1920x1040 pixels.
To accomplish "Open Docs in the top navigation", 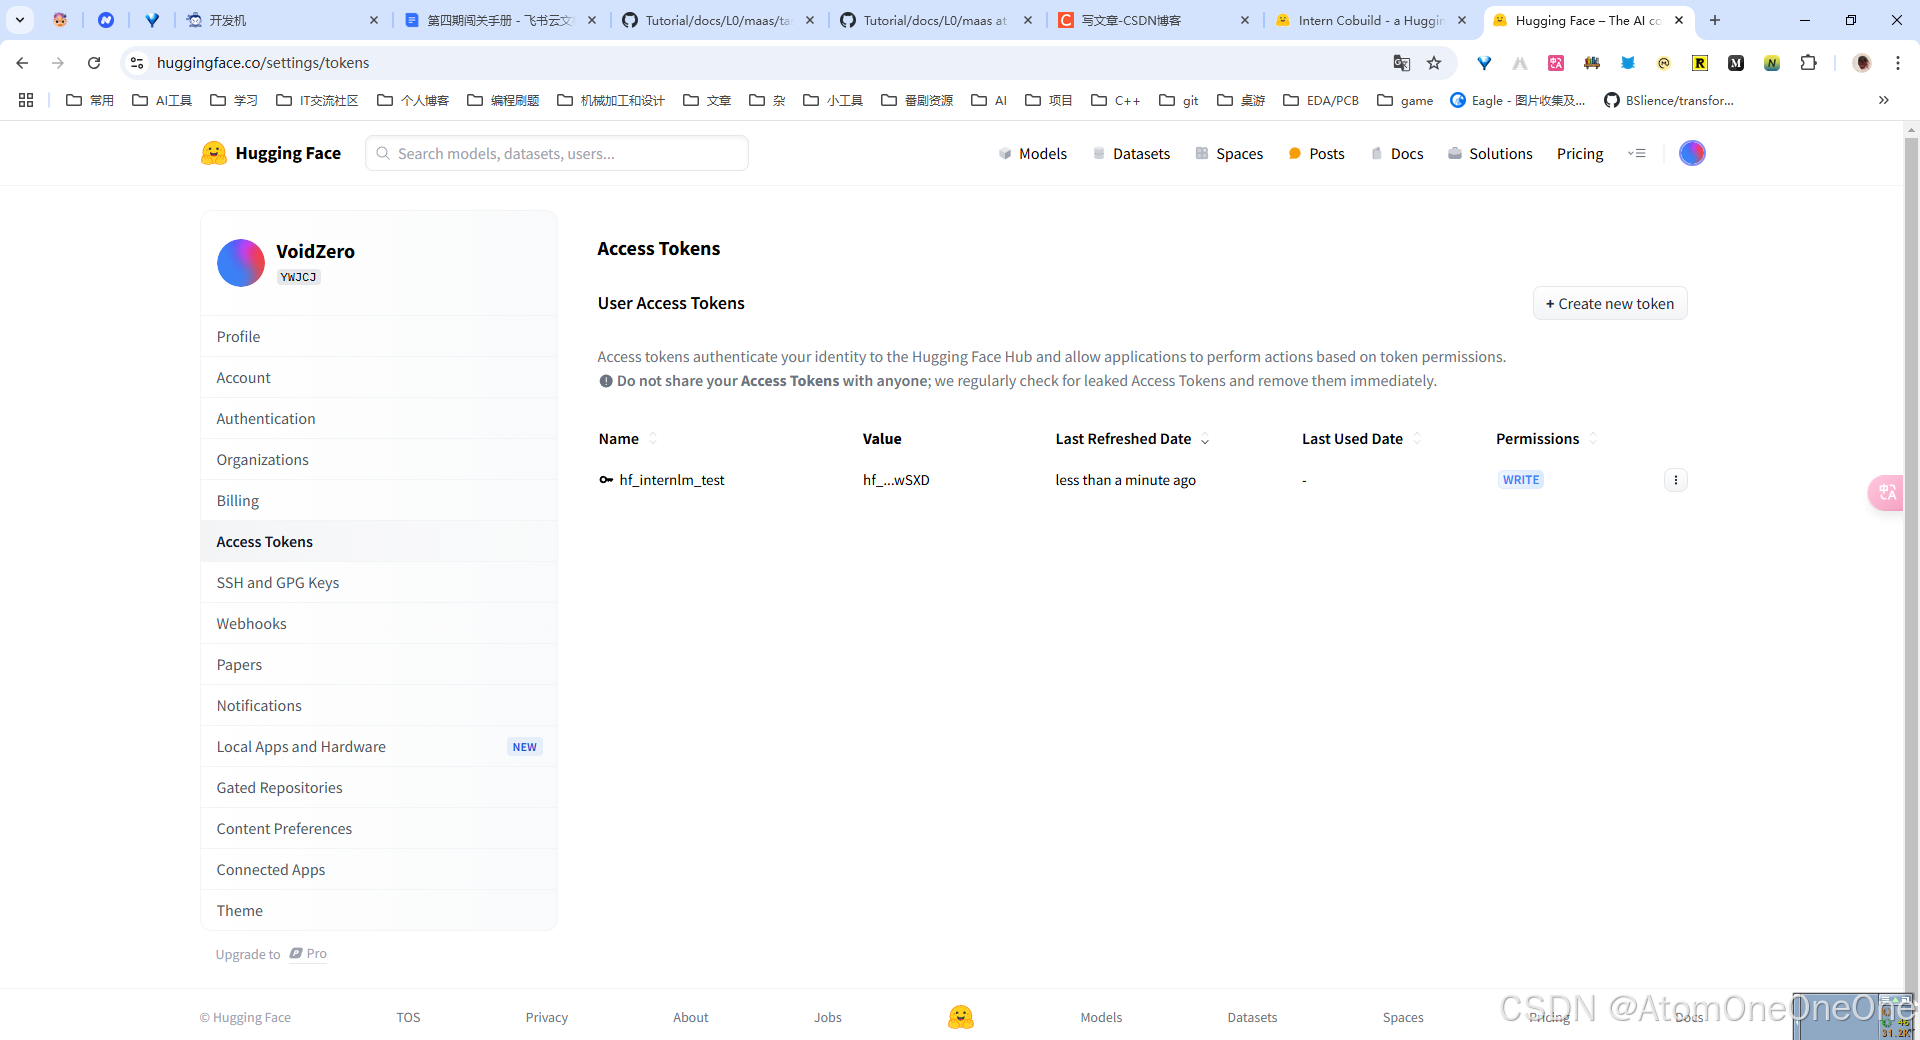I will coord(1397,153).
